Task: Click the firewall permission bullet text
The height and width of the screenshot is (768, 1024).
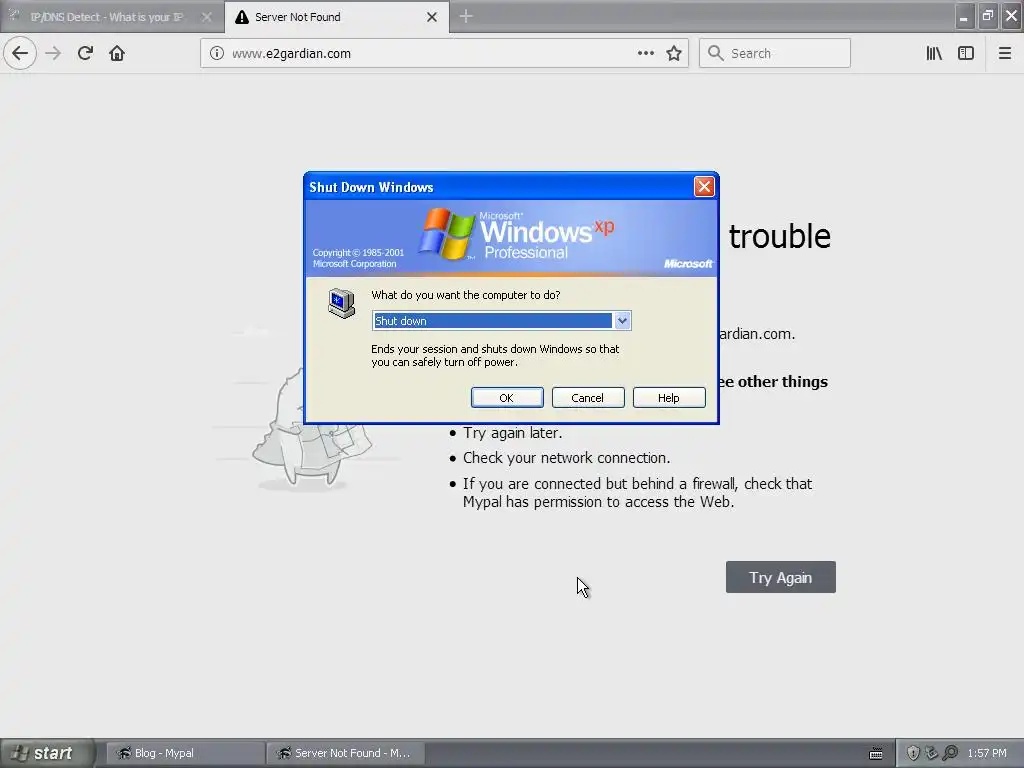Action: [637, 493]
